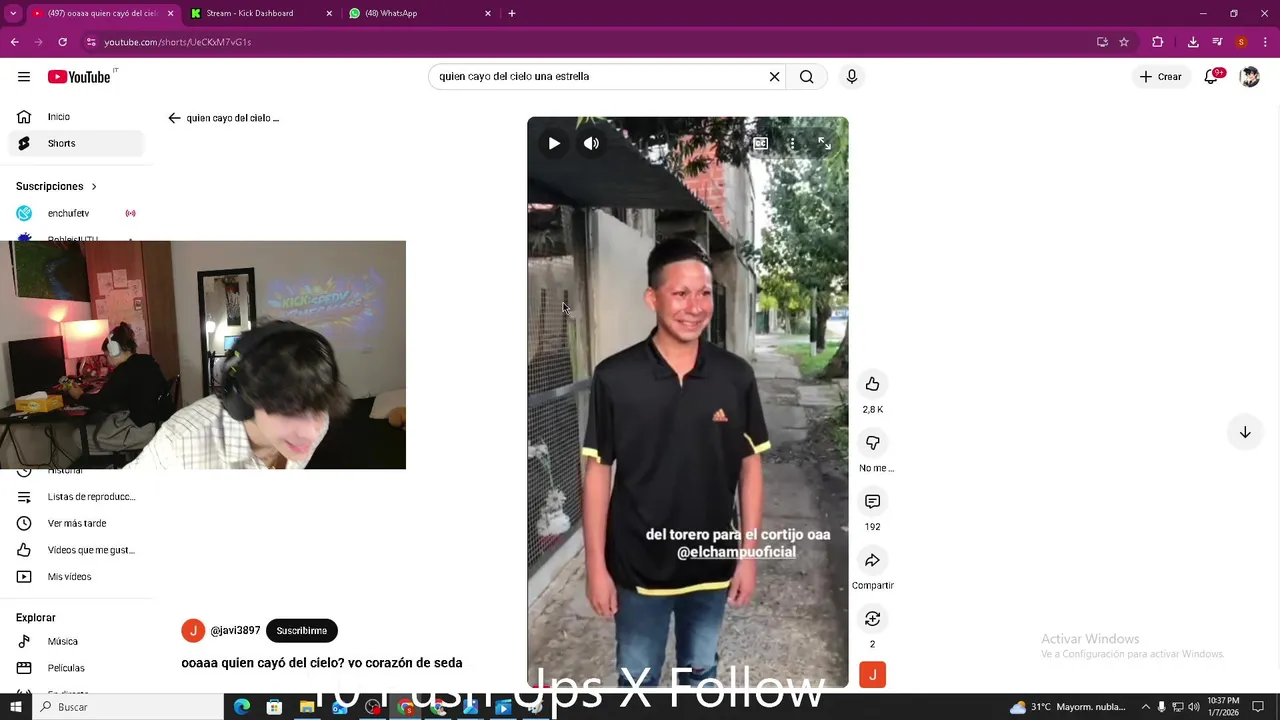The height and width of the screenshot is (720, 1280).
Task: Open the taskbar volume control
Action: pyautogui.click(x=1193, y=707)
